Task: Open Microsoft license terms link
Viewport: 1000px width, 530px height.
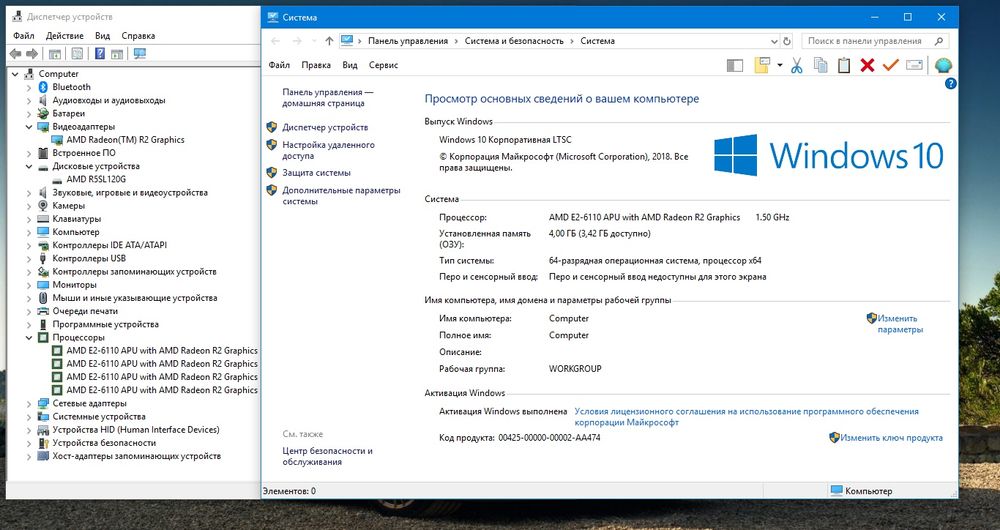Action: pos(746,417)
